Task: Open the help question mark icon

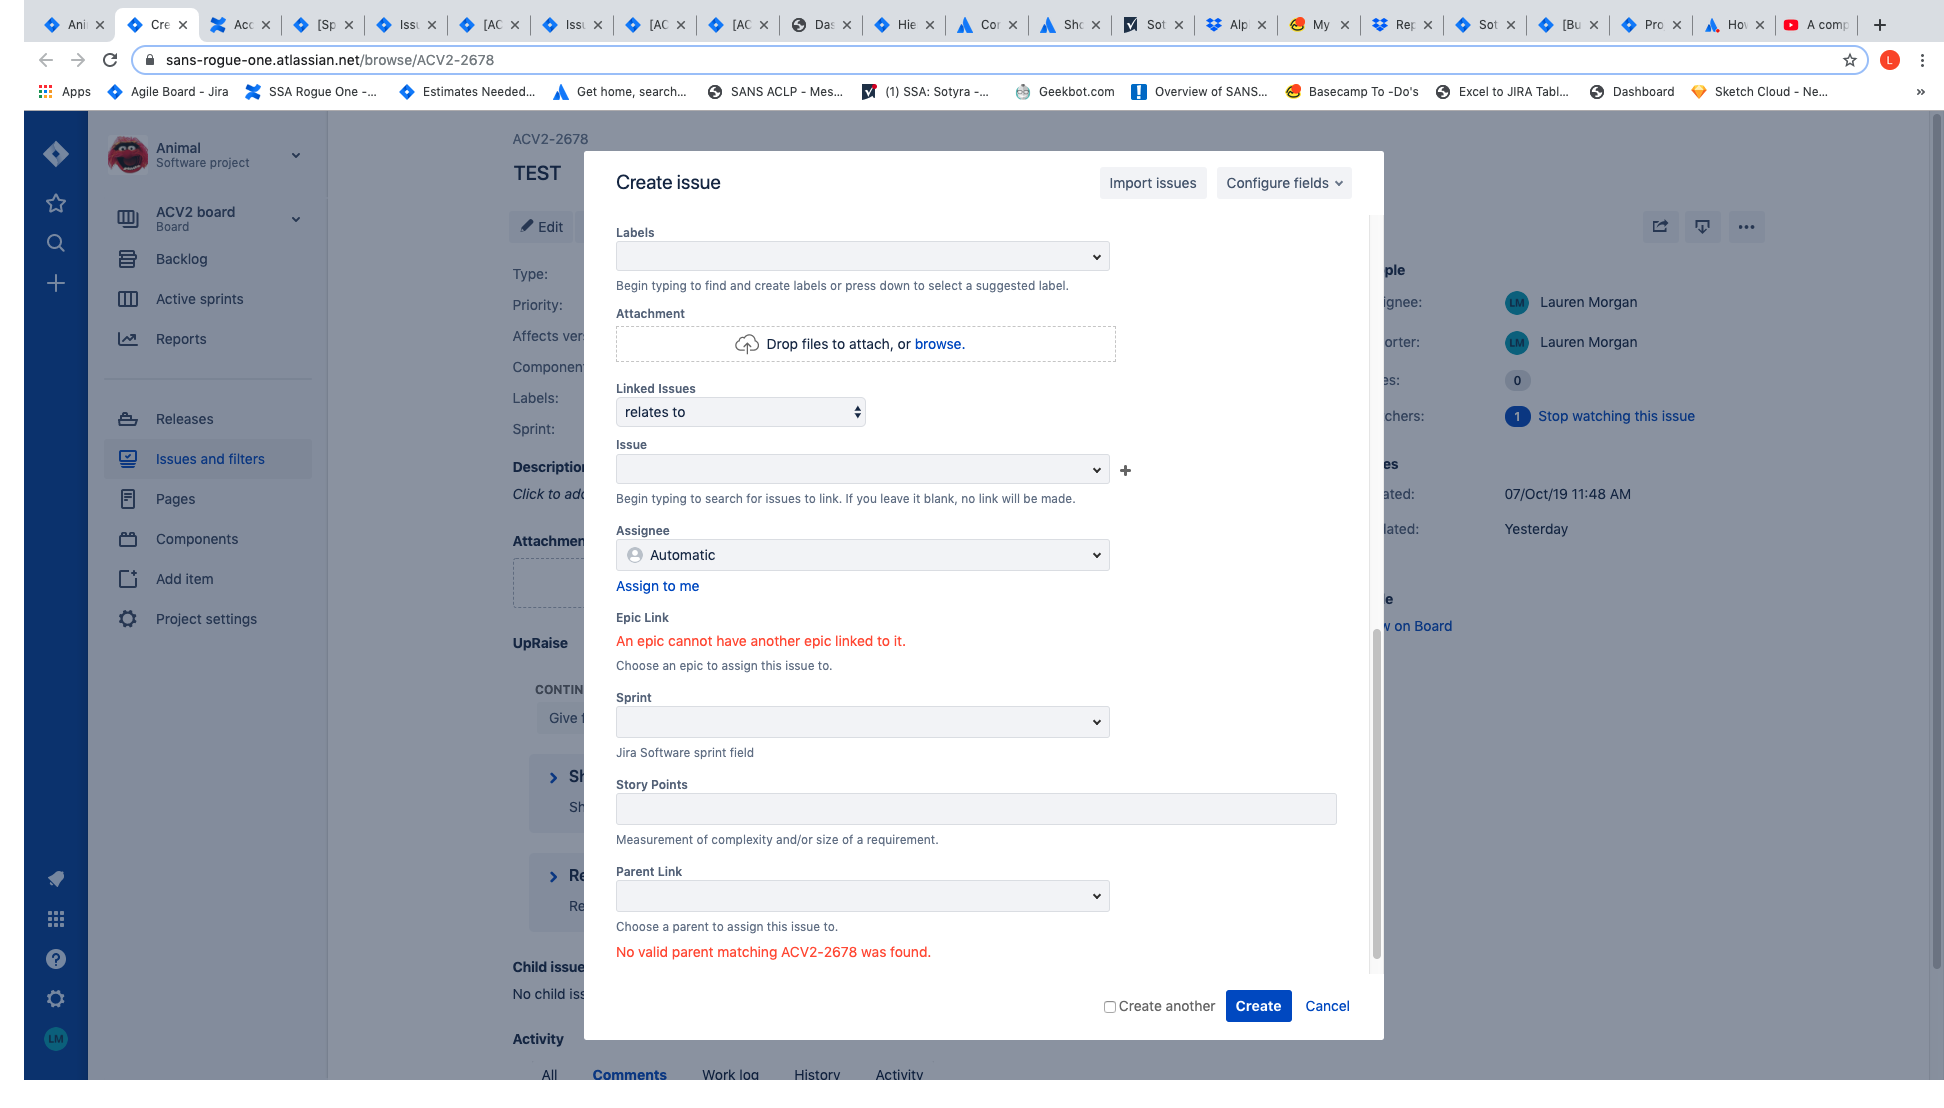Action: (56, 959)
